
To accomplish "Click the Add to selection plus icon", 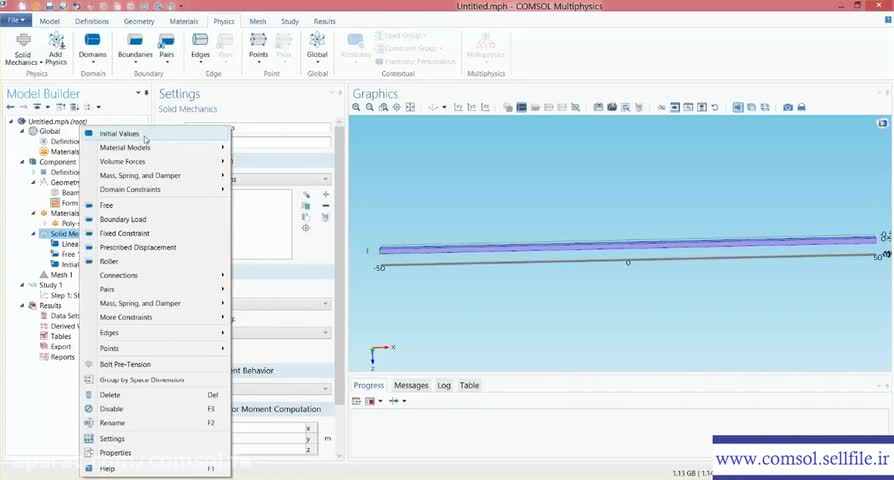I will coord(326,194).
